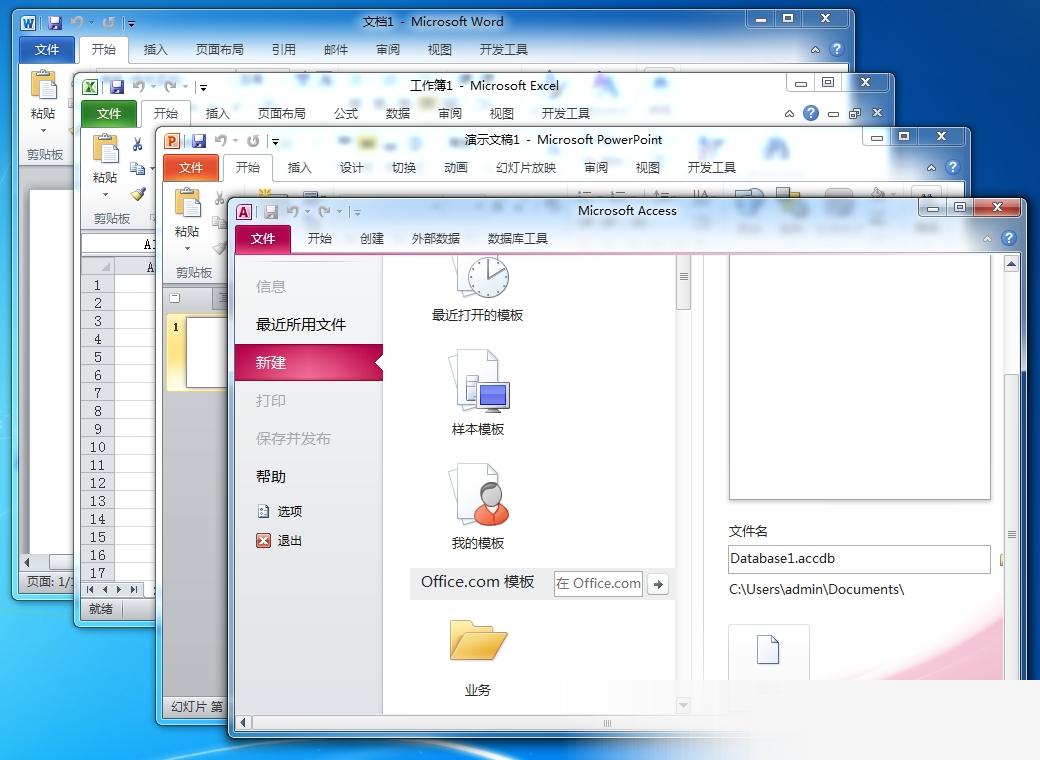Click the Excel application icon in title bar
The image size is (1040, 760).
coord(90,87)
